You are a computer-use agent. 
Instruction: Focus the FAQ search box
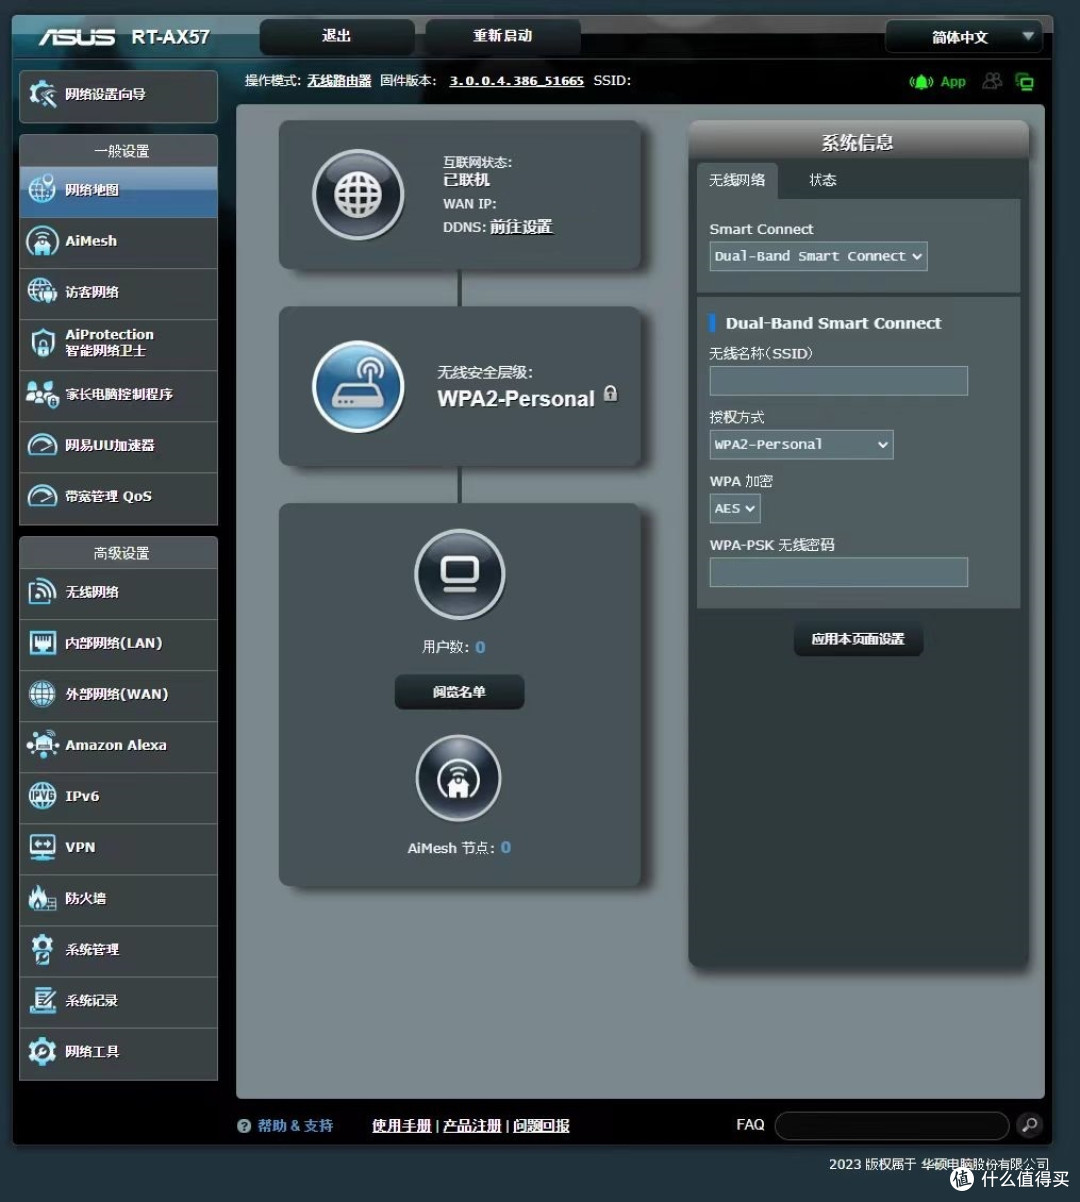click(892, 1125)
